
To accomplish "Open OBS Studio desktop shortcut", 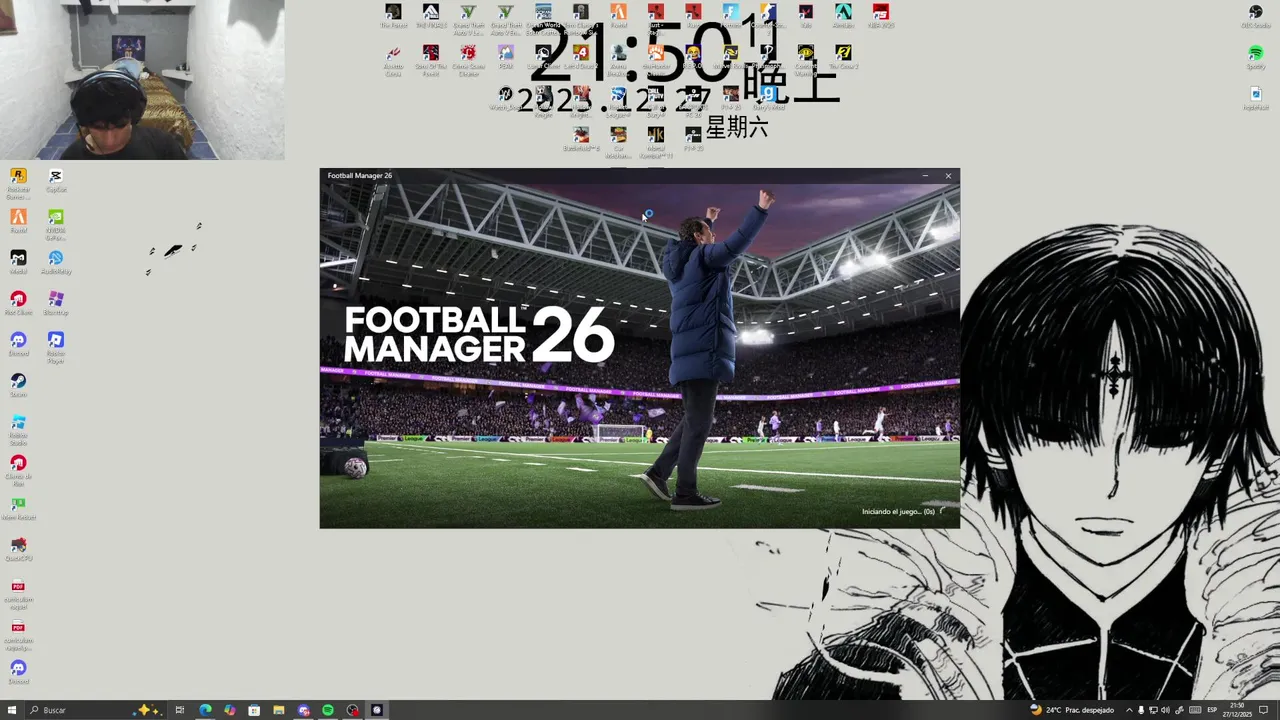I will coord(1255,16).
